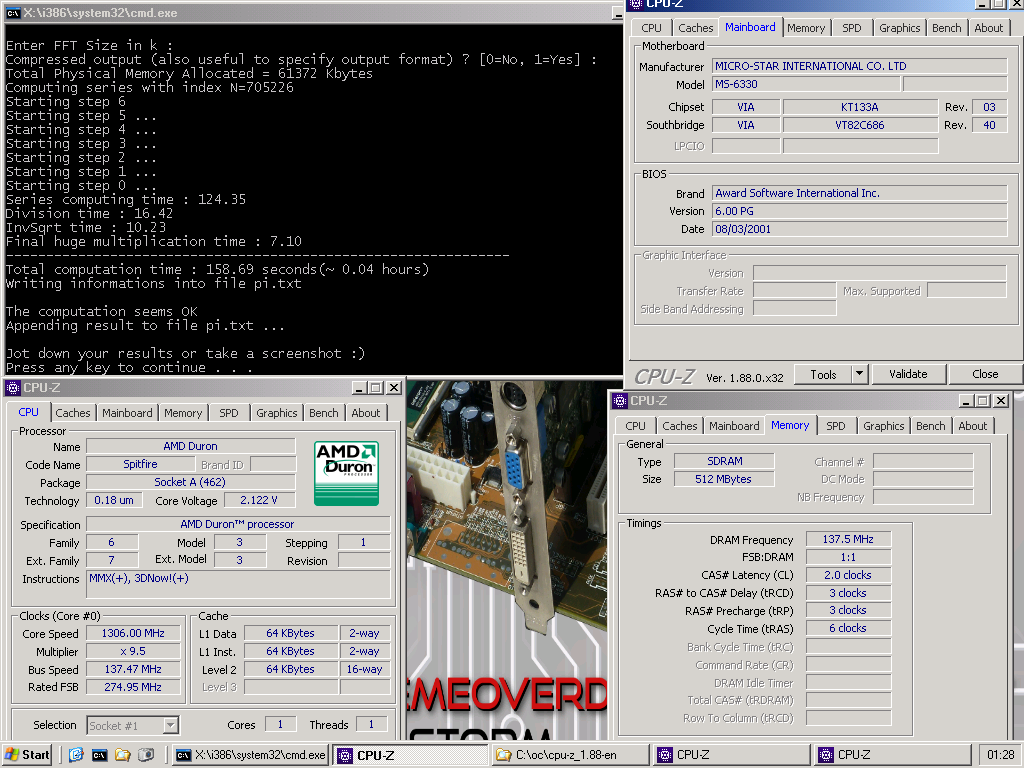This screenshot has height=768, width=1024.
Task: Click the processor Name field AMD Duron
Action: (x=191, y=447)
